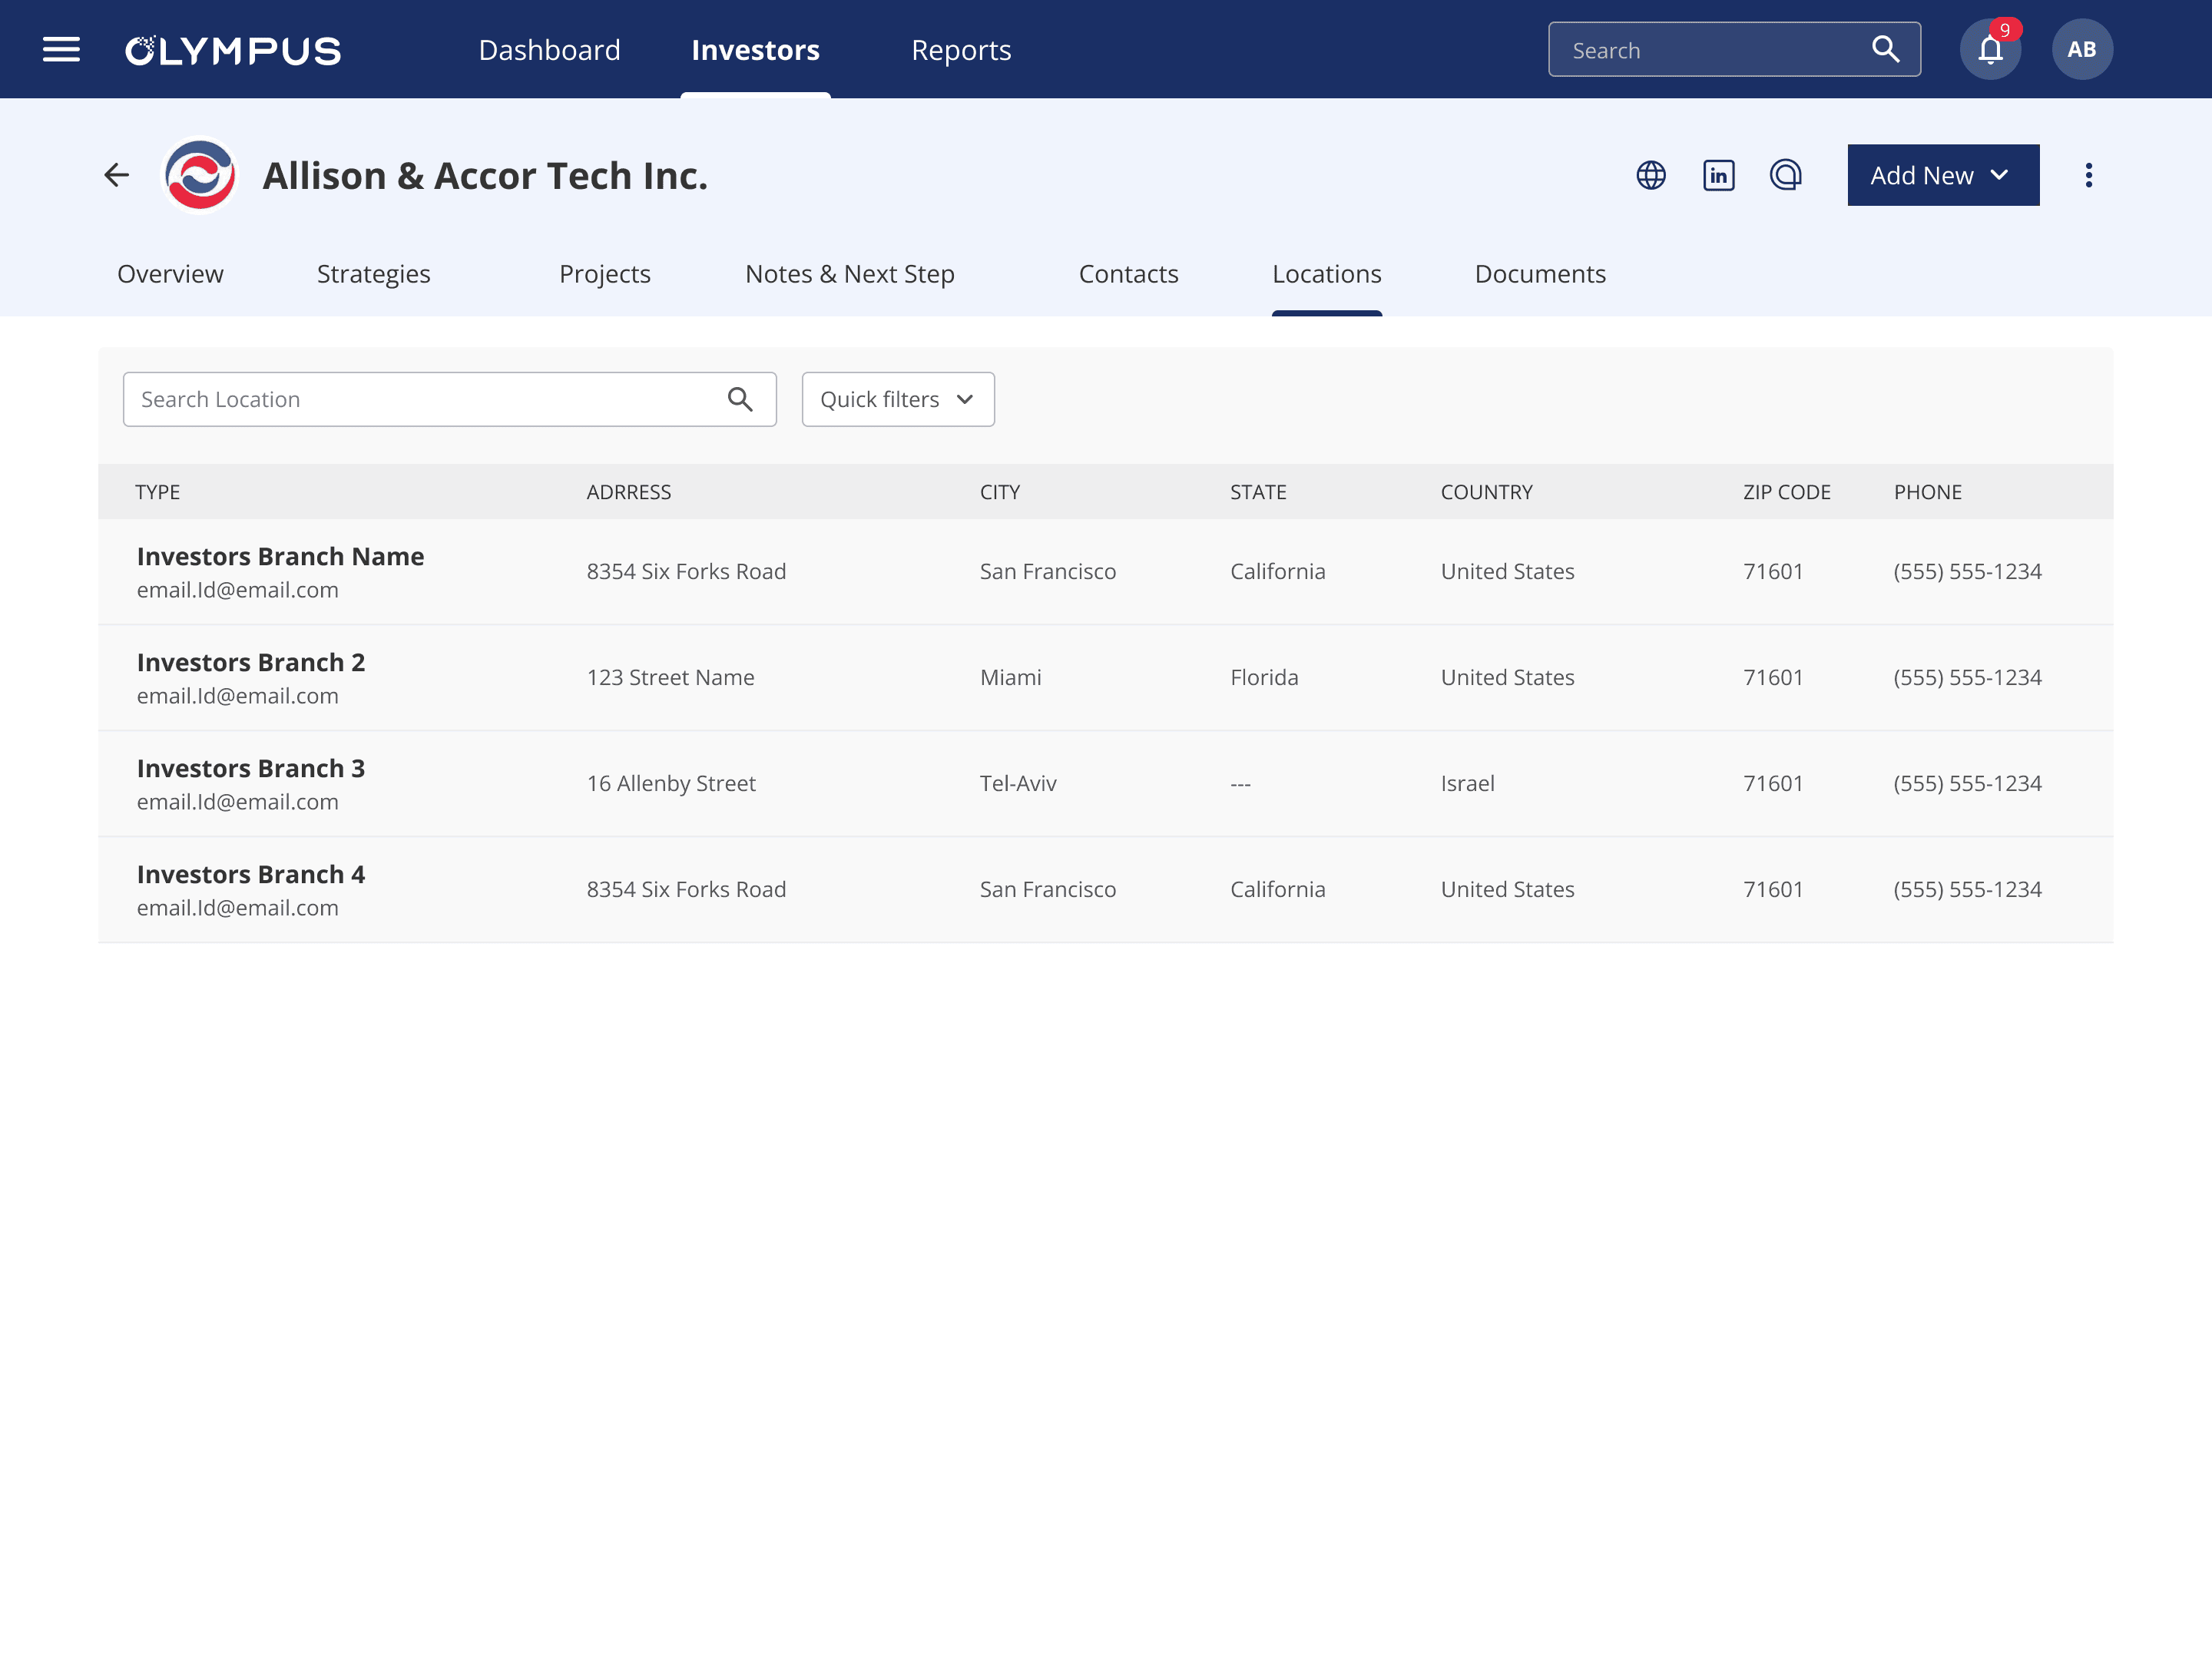Sort by the CITY column header
Screen dimensions: 2212x1665
click(x=999, y=492)
